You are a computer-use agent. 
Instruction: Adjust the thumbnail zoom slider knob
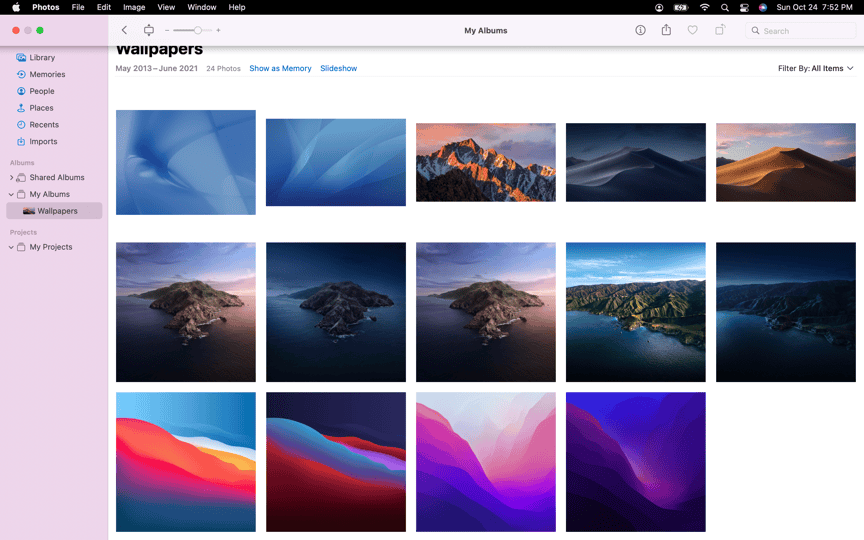pos(197,30)
